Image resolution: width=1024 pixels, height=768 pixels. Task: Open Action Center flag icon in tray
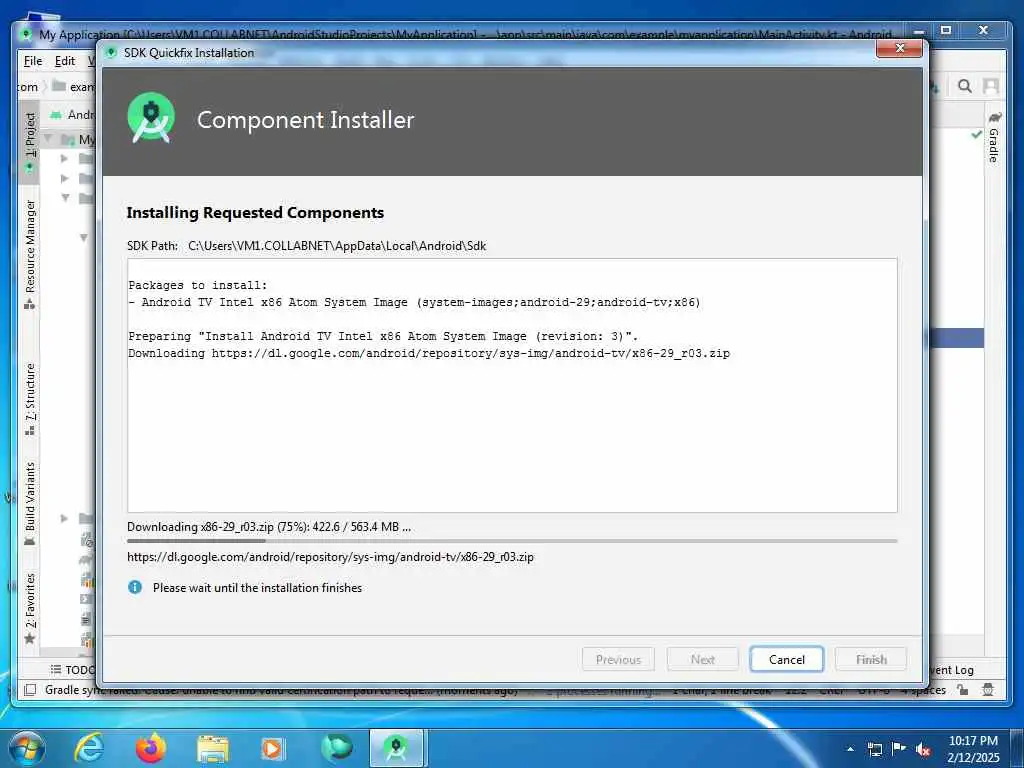pyautogui.click(x=899, y=749)
